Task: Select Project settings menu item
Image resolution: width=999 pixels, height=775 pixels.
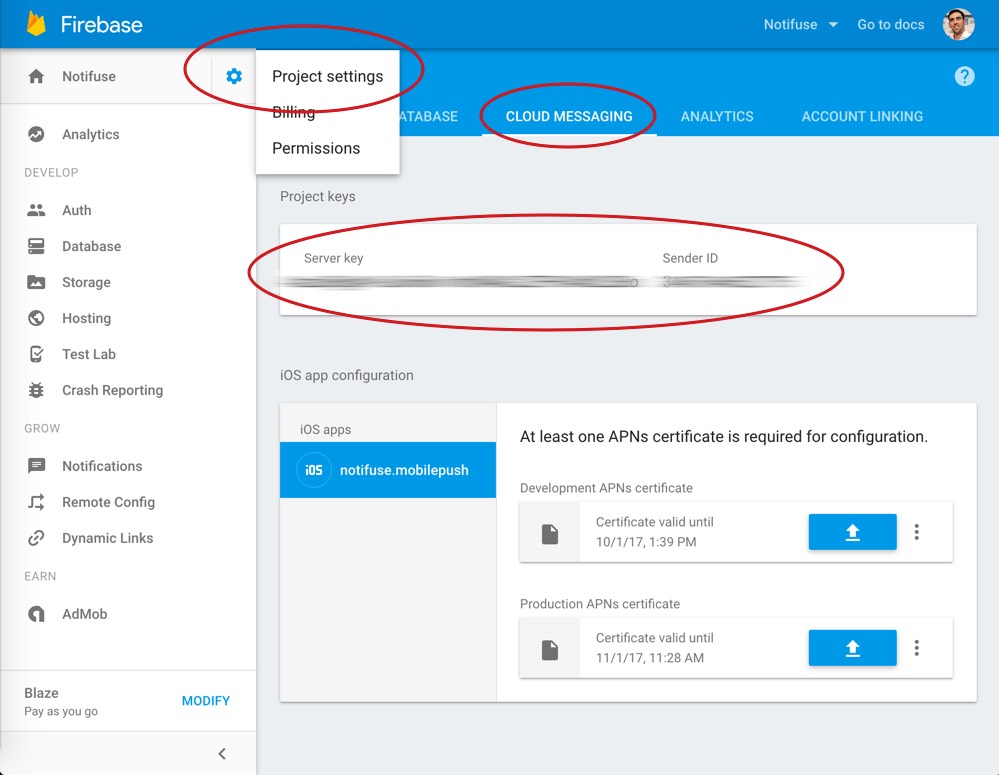Action: click(327, 76)
